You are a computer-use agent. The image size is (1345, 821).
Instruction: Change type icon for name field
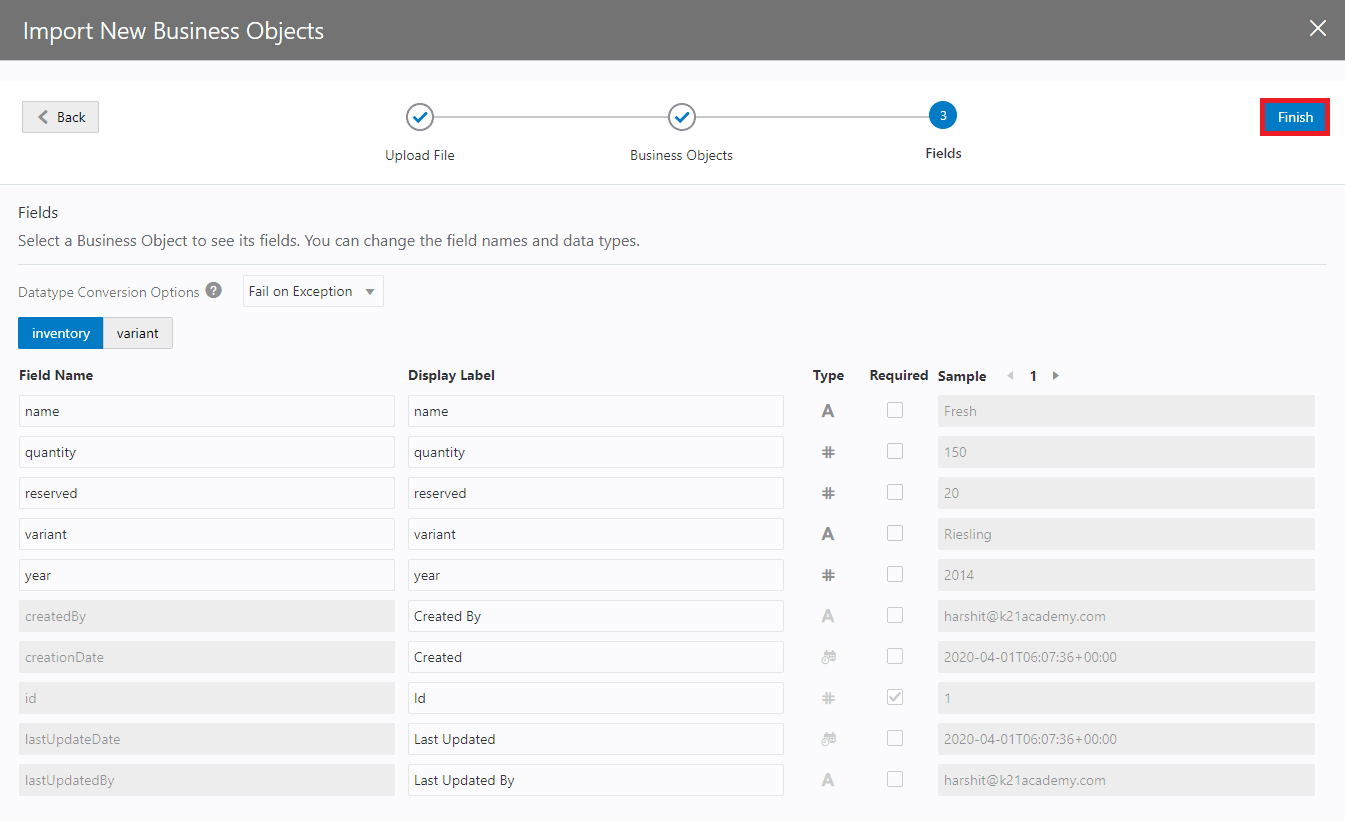pos(828,411)
